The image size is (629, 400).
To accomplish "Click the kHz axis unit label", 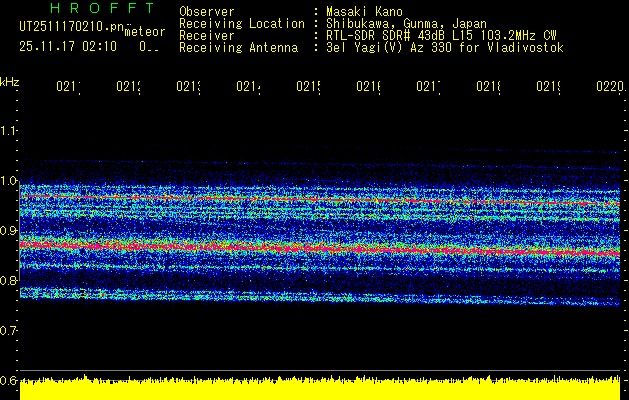I will tap(9, 80).
